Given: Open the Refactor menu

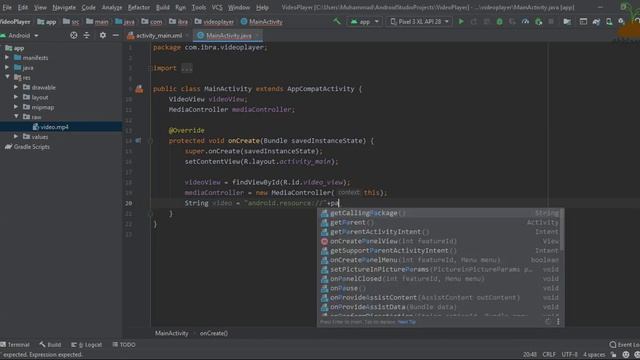Looking at the screenshot, I should [x=139, y=7].
